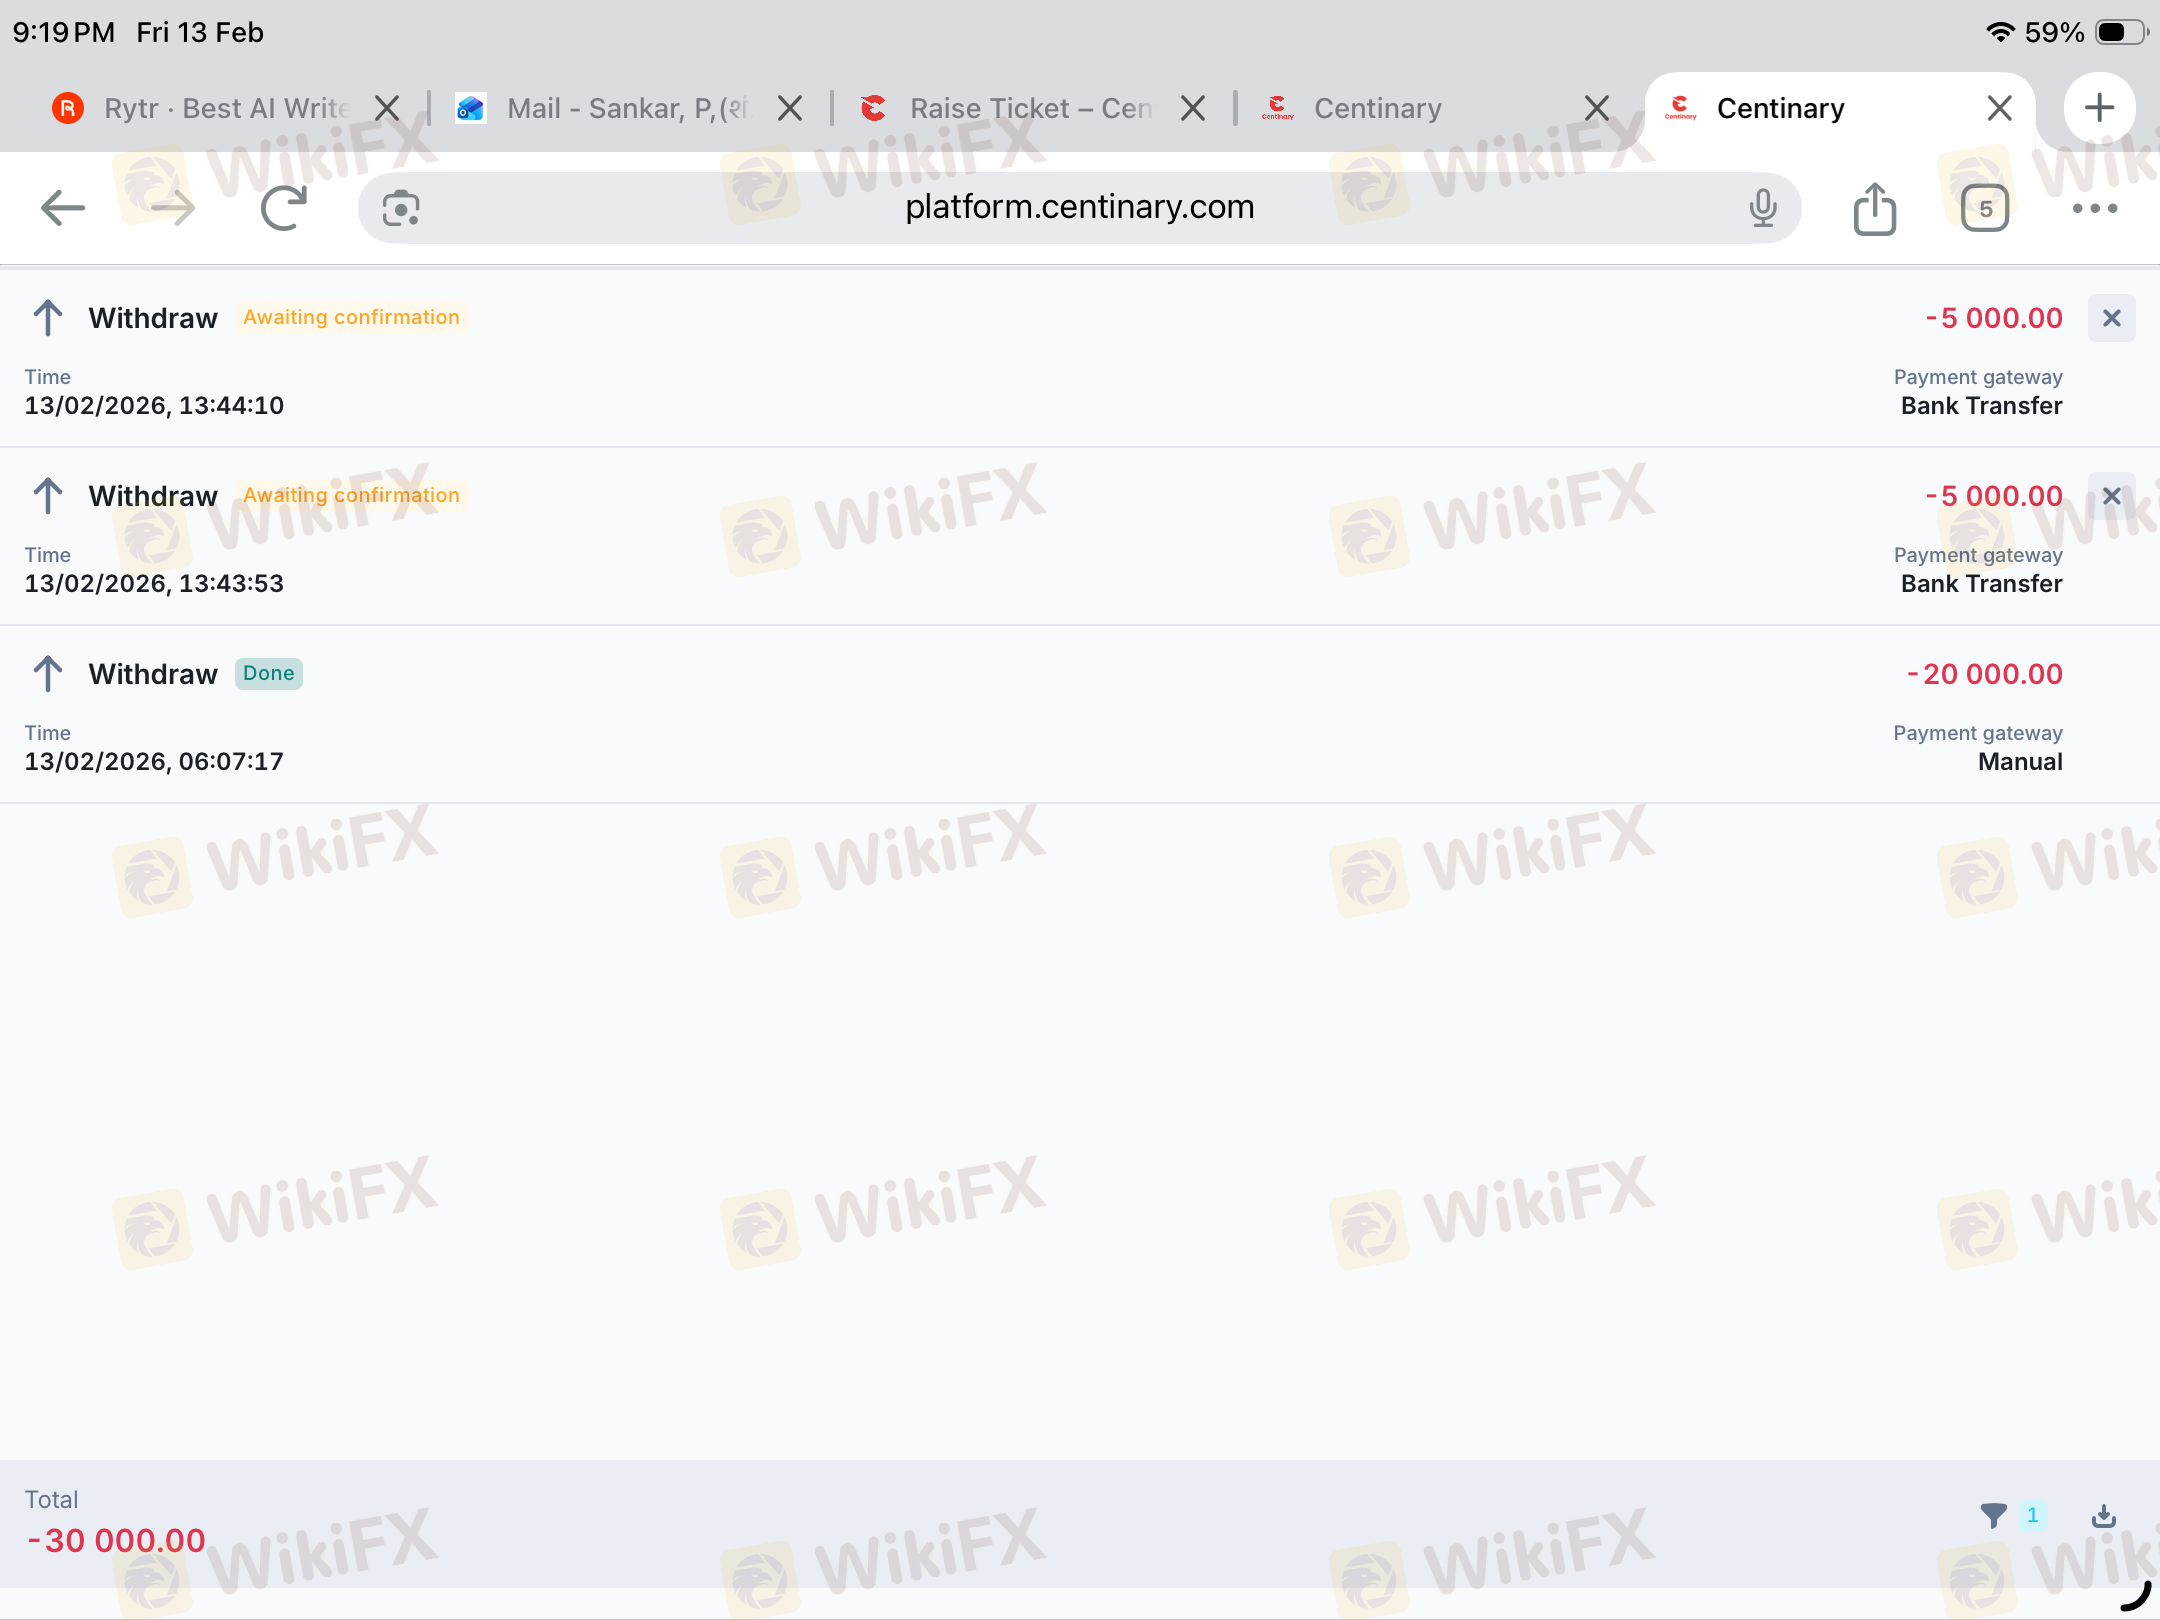Close the Raise Ticket tab
Image resolution: width=2160 pixels, height=1620 pixels.
click(x=1193, y=108)
